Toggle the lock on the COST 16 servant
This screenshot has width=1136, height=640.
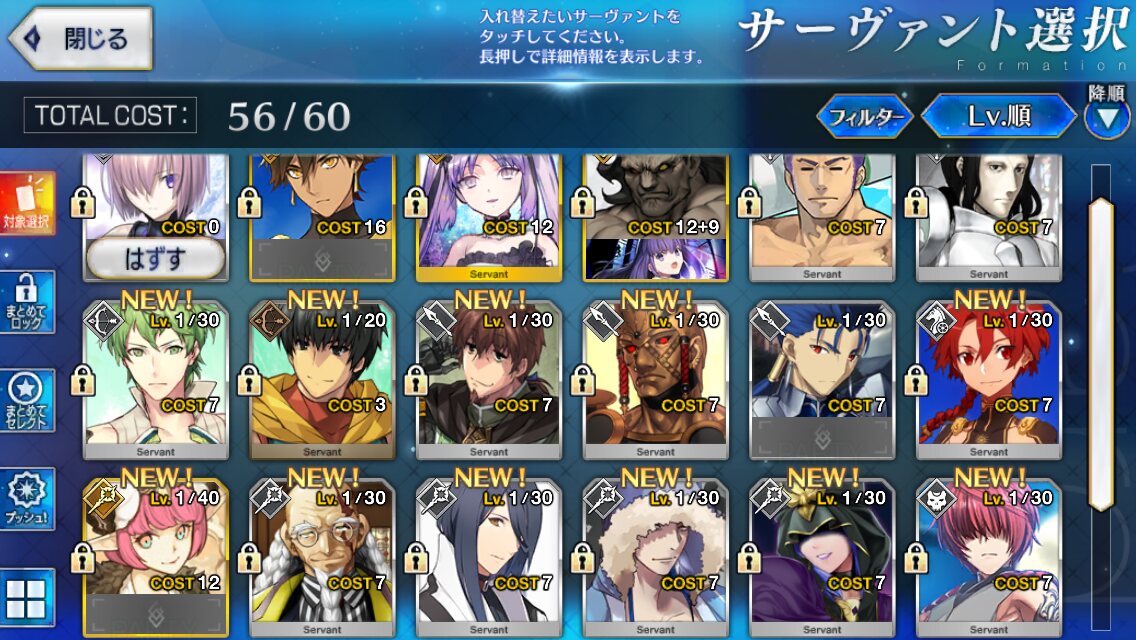tap(249, 202)
